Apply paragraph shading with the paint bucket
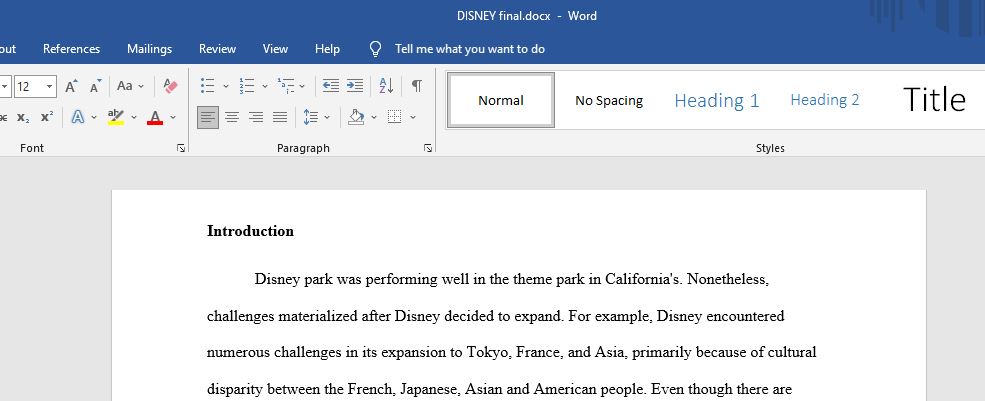 pos(356,118)
